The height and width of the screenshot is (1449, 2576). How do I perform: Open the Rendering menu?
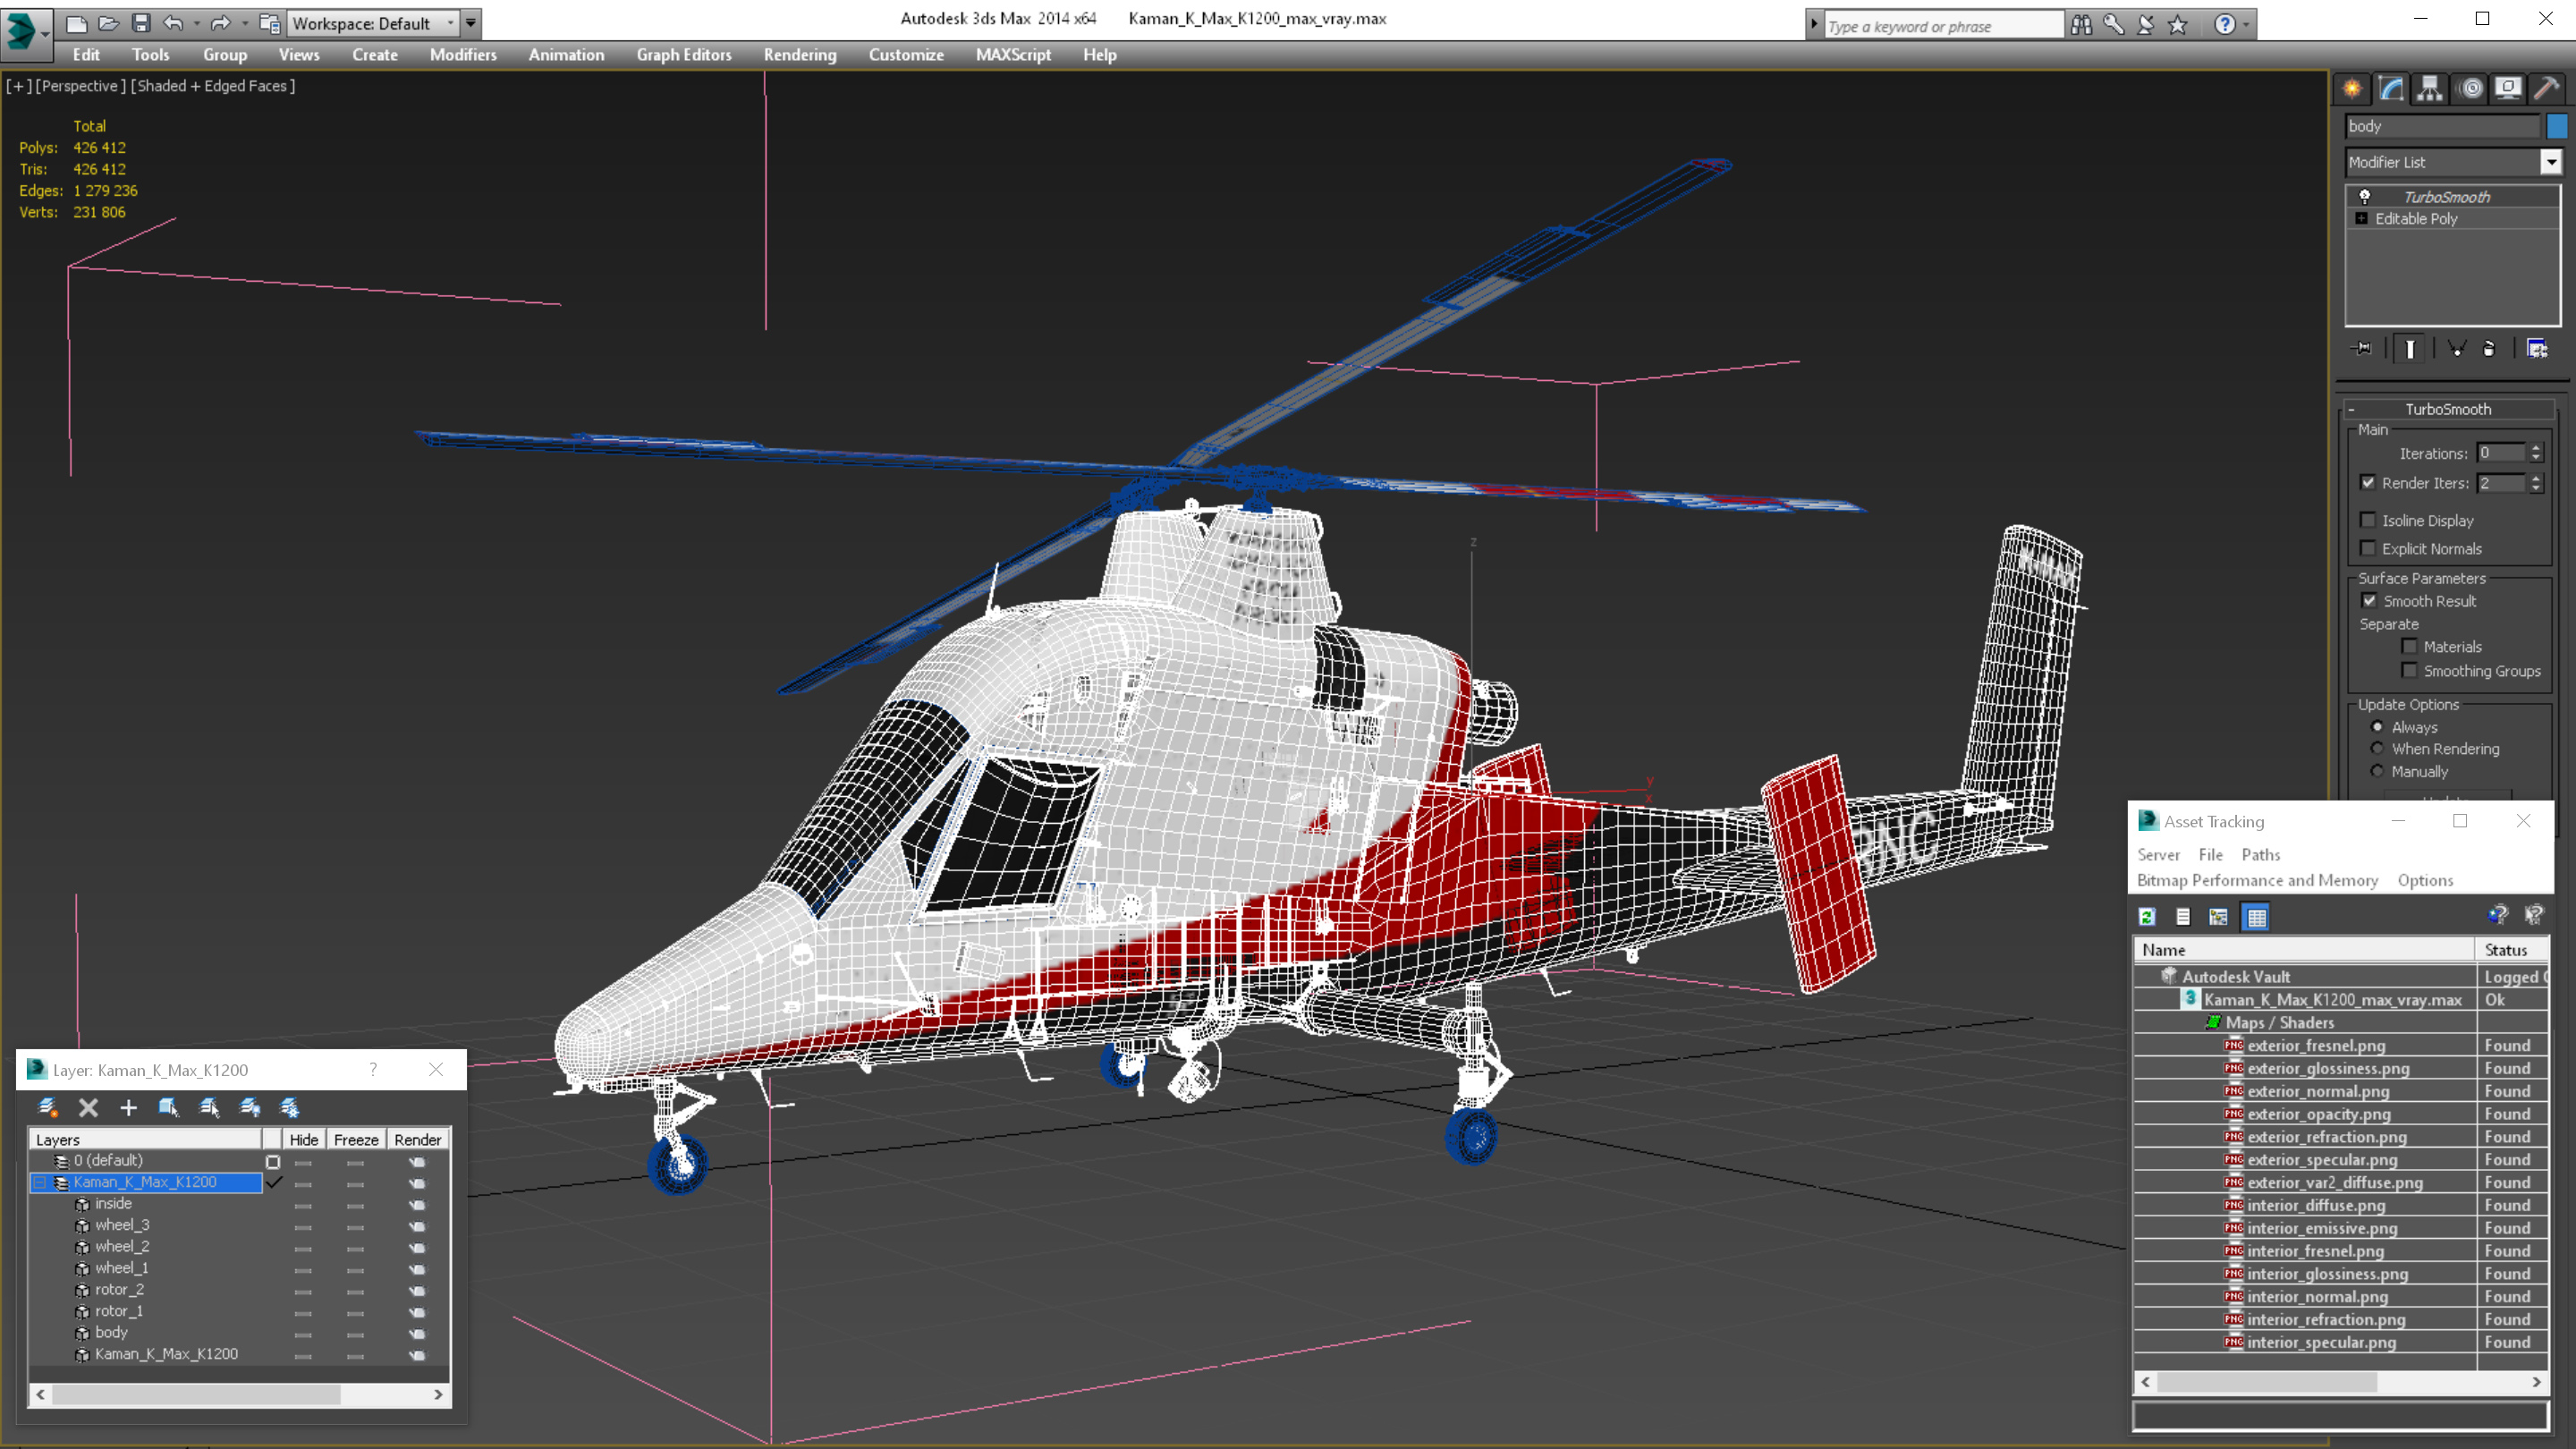(799, 55)
